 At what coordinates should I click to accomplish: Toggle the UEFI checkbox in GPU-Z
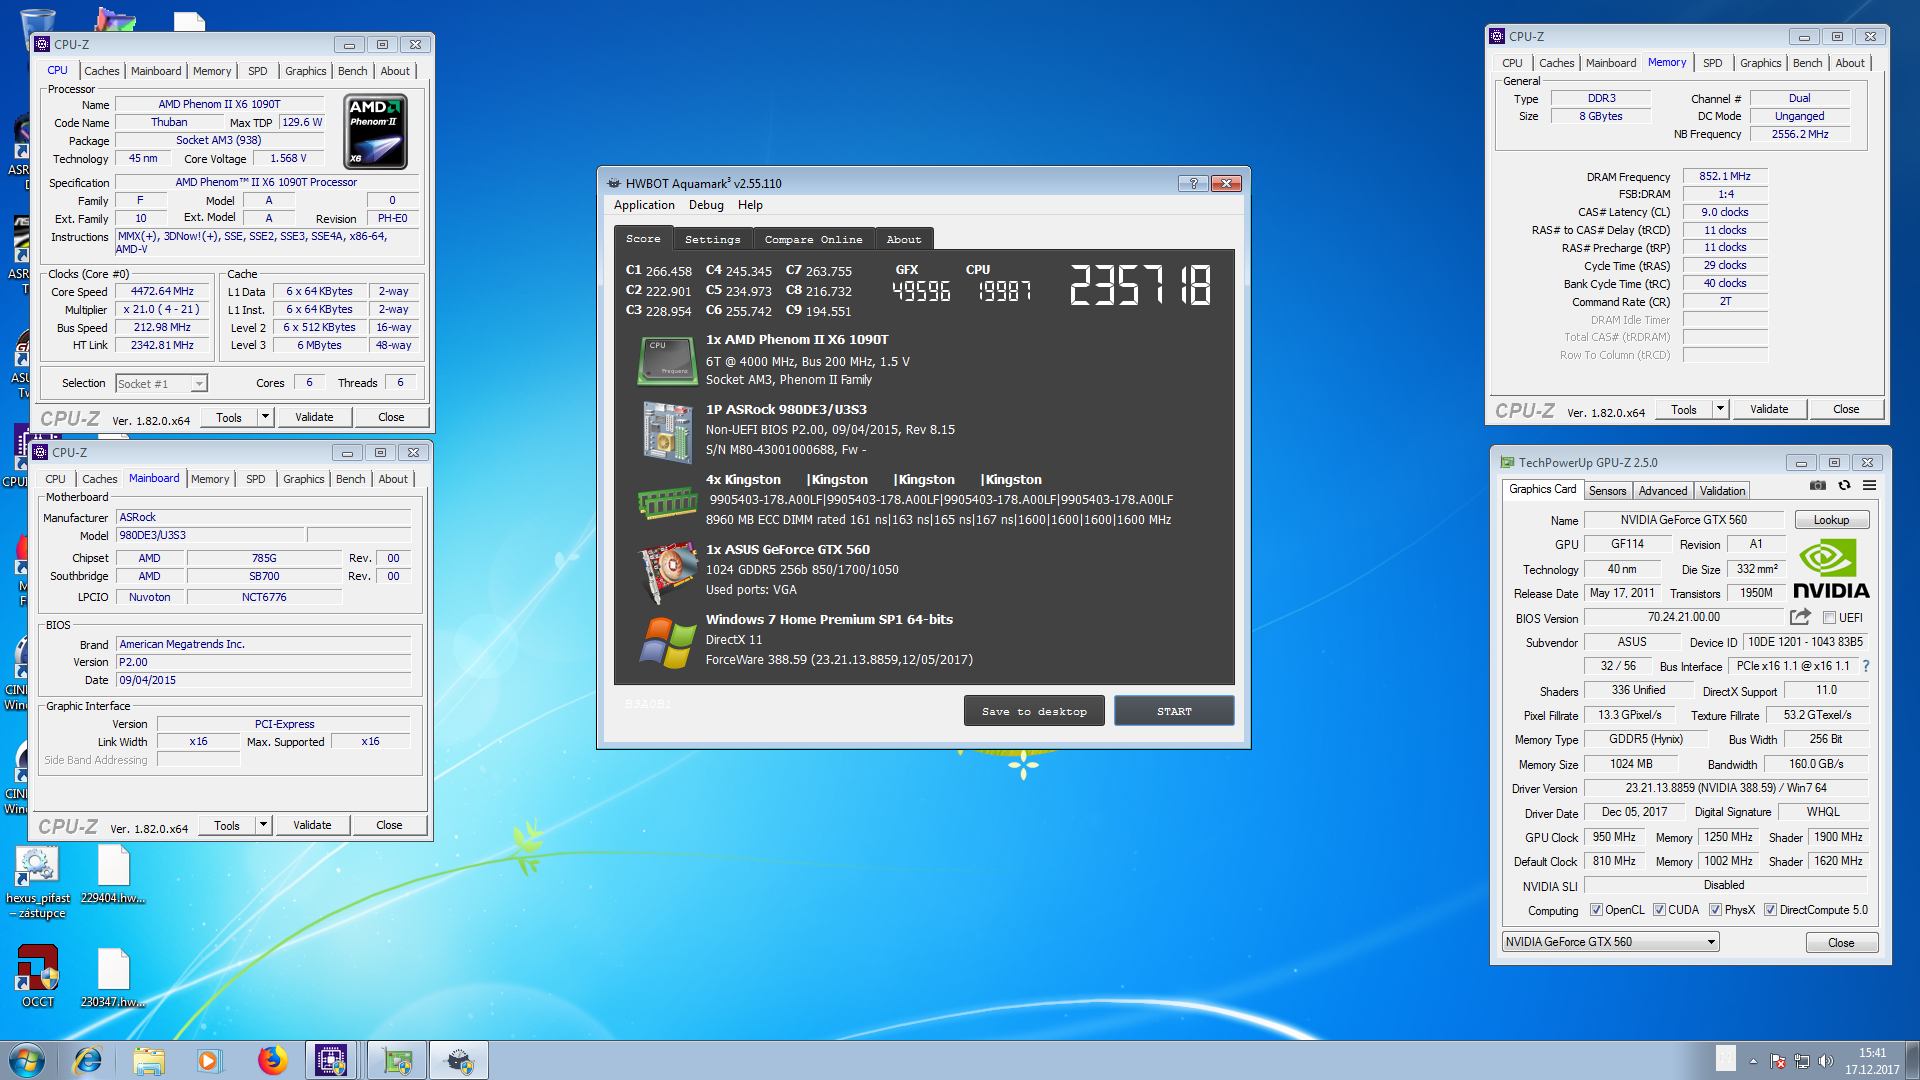(x=1829, y=618)
